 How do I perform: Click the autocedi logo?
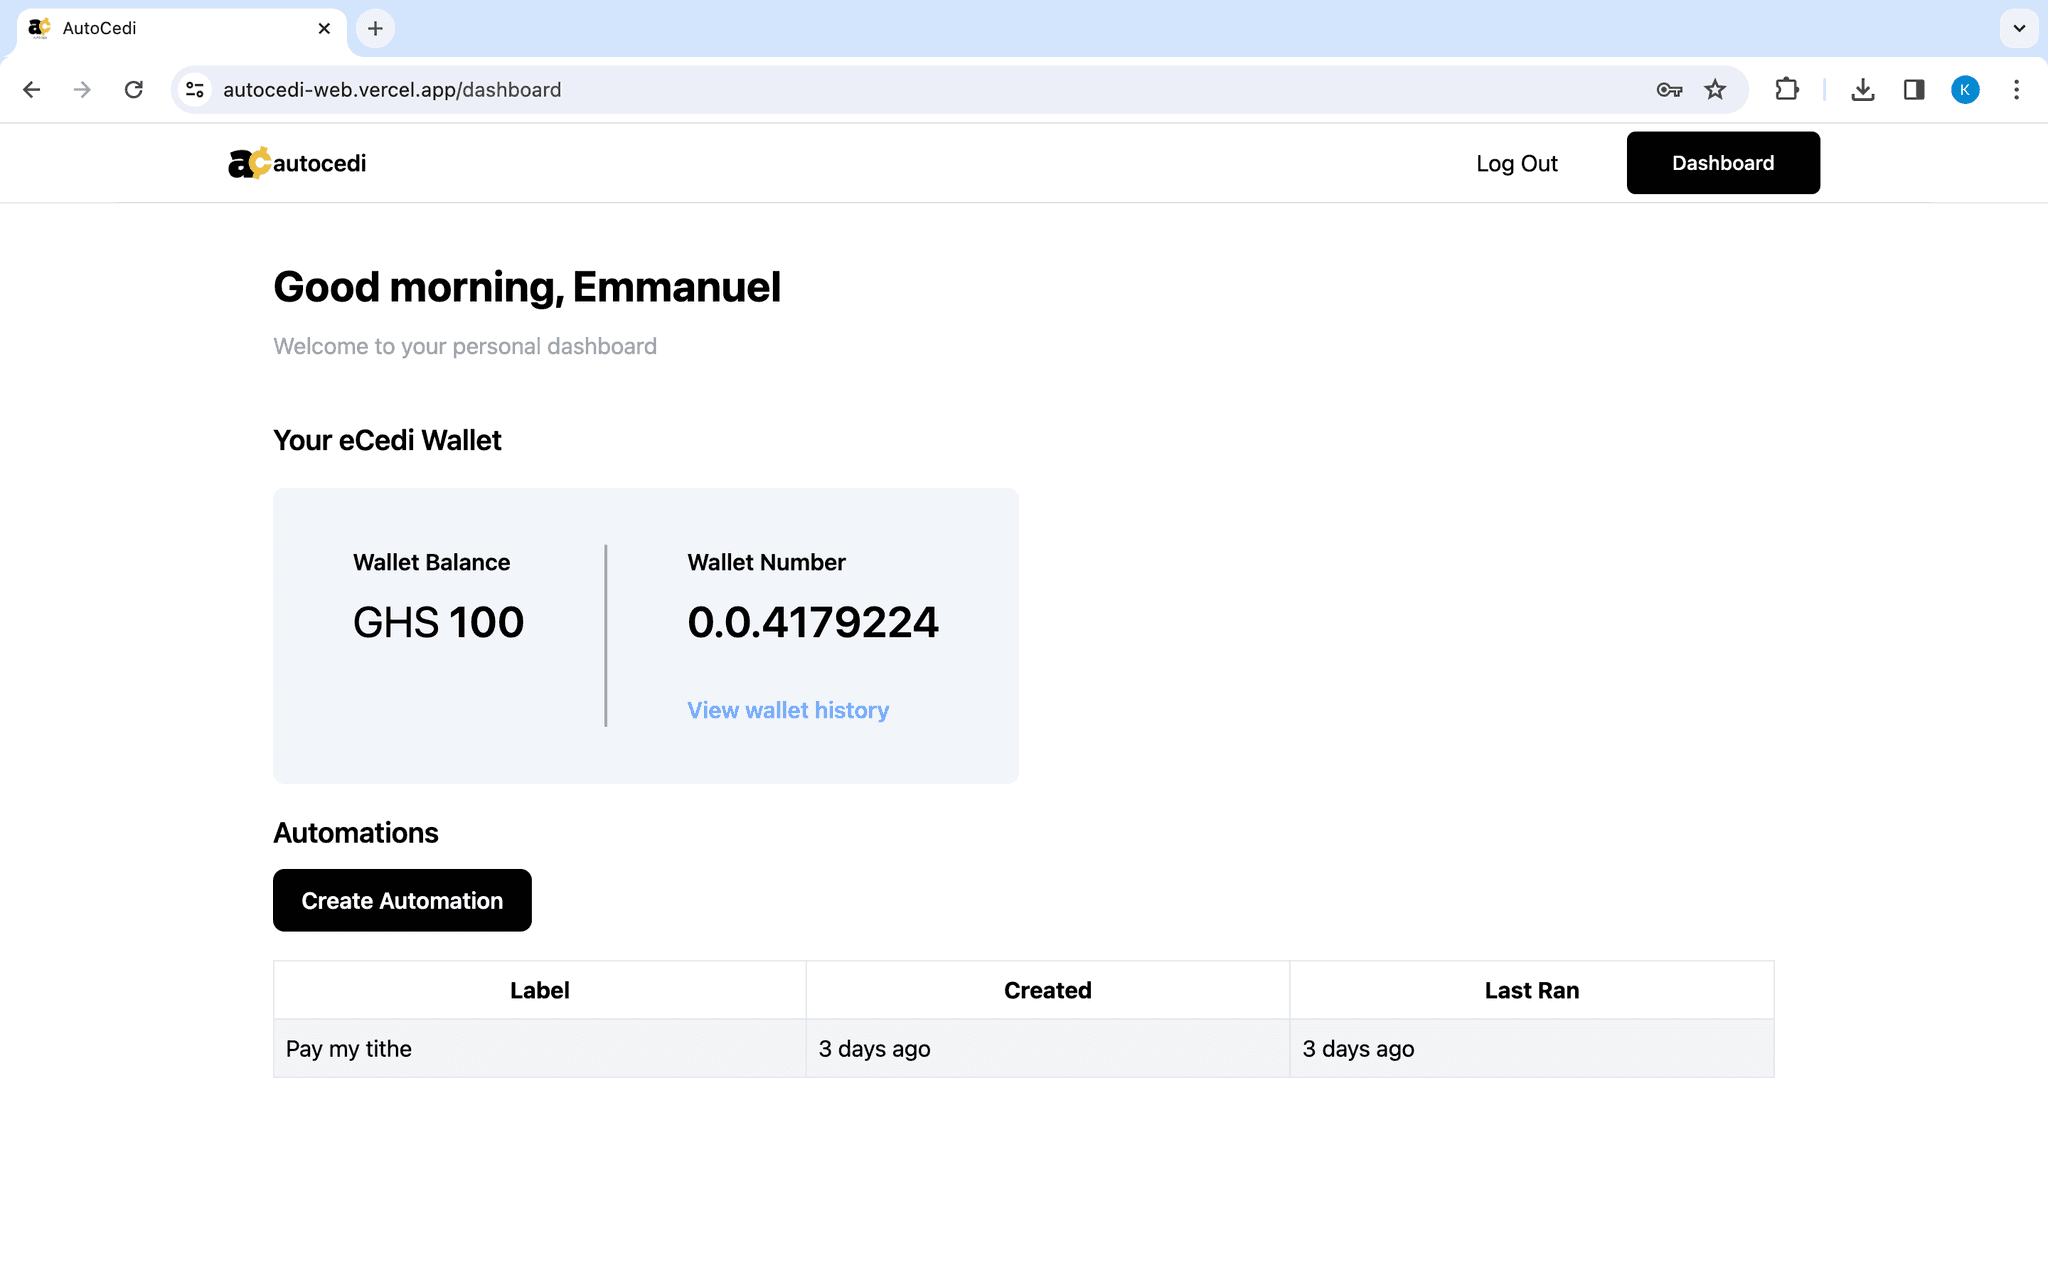(x=297, y=163)
